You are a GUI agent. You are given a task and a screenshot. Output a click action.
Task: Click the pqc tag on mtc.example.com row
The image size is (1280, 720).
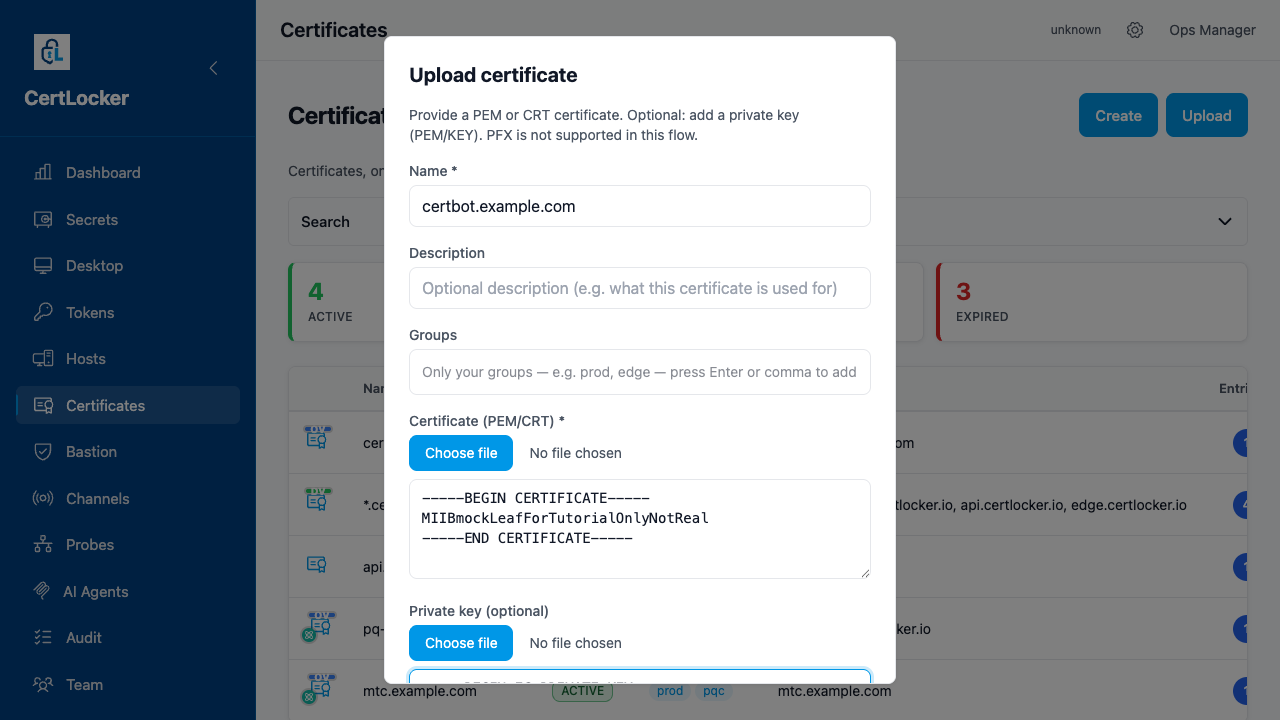point(714,690)
